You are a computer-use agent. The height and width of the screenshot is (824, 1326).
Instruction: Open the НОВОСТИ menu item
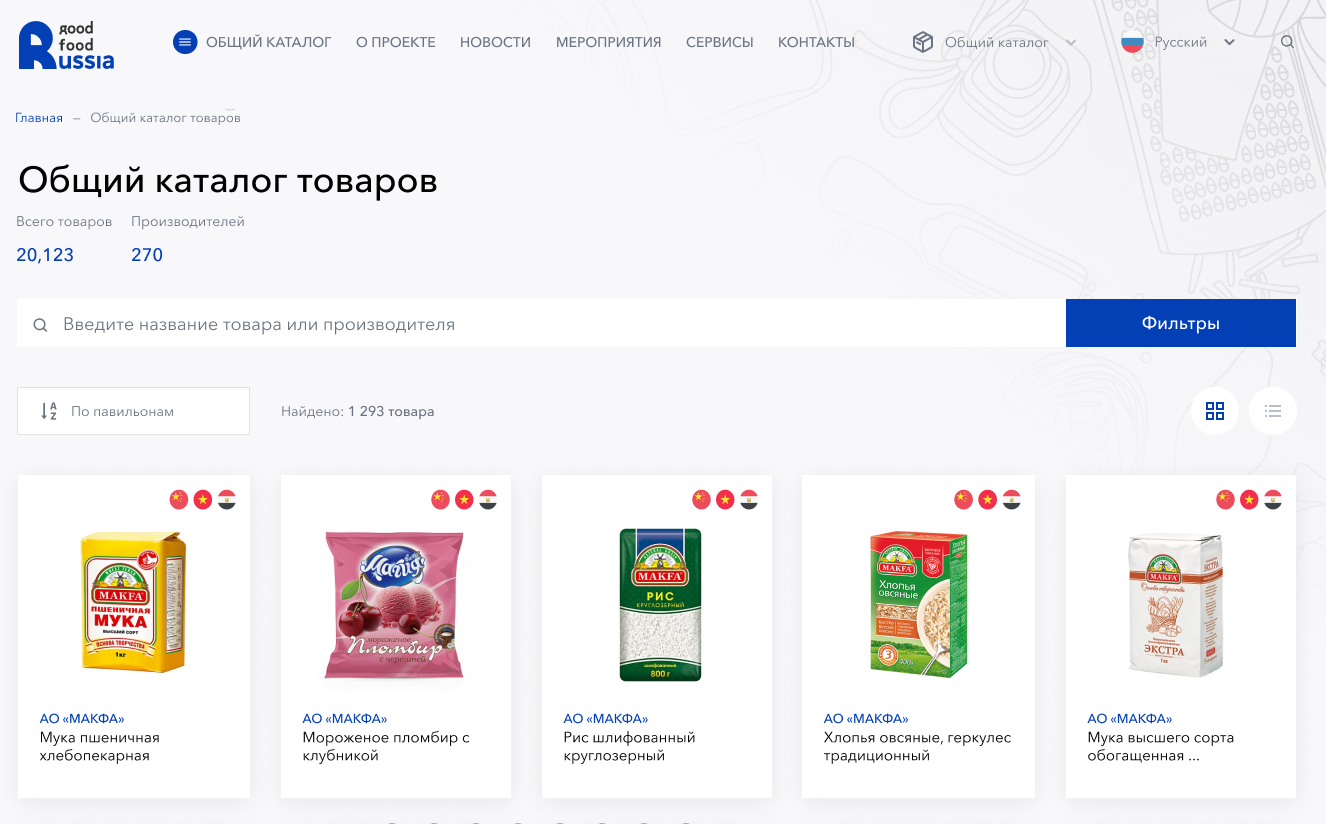click(x=495, y=42)
